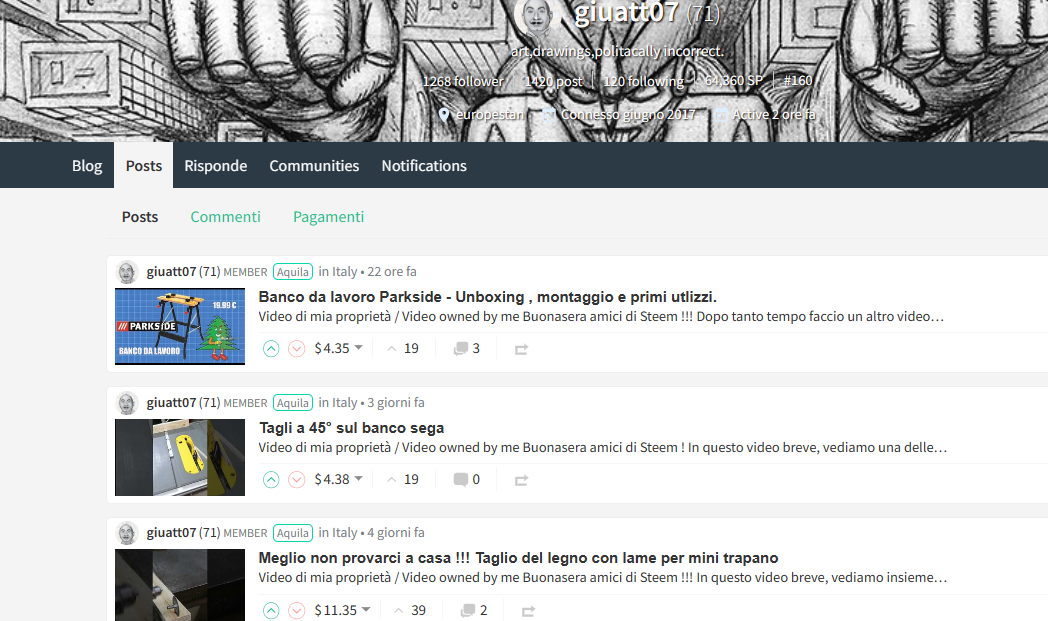Open the mini drill wood cutting thumbnail
Viewport: 1048px width, 621px height.
tap(180, 585)
